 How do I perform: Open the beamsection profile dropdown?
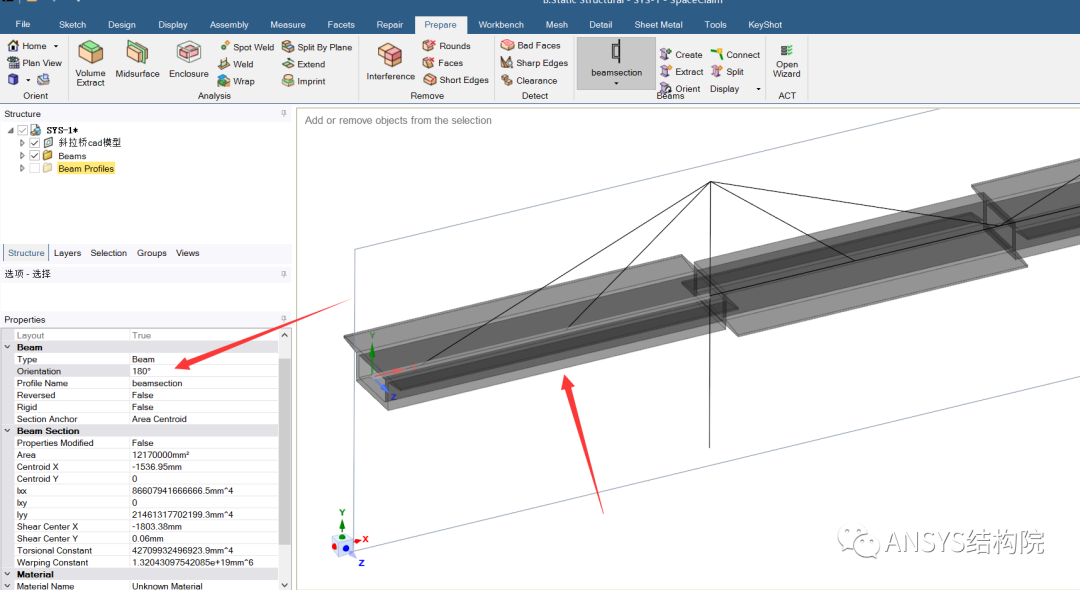click(616, 84)
